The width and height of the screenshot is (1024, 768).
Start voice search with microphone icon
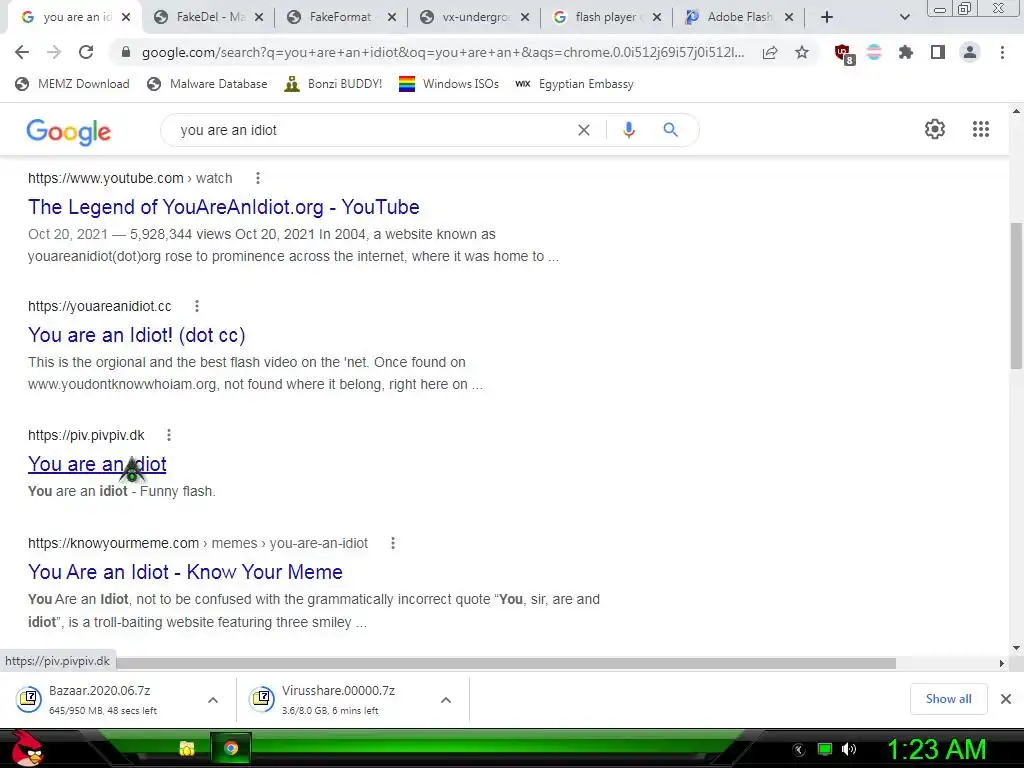click(628, 130)
